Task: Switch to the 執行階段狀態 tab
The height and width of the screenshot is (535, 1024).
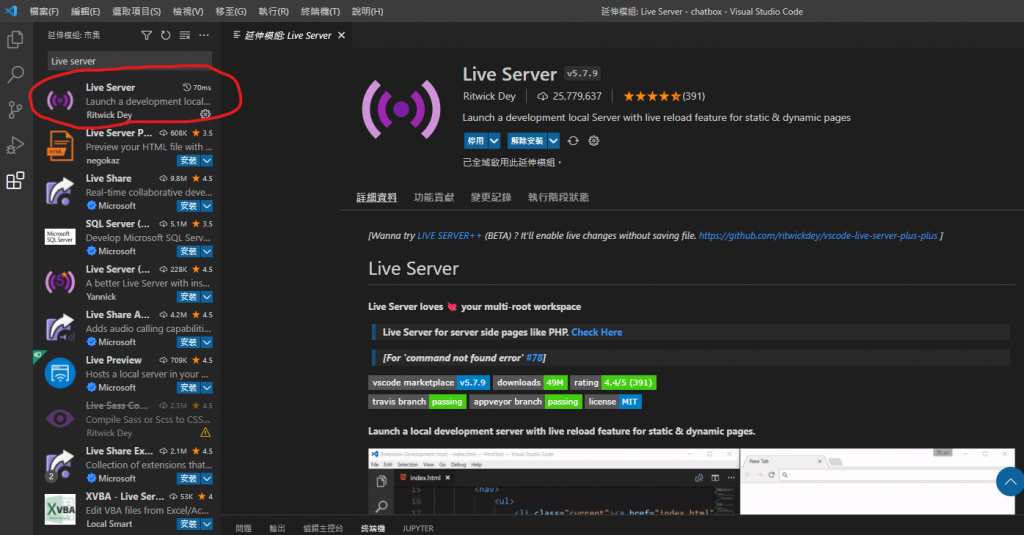Action: [558, 197]
